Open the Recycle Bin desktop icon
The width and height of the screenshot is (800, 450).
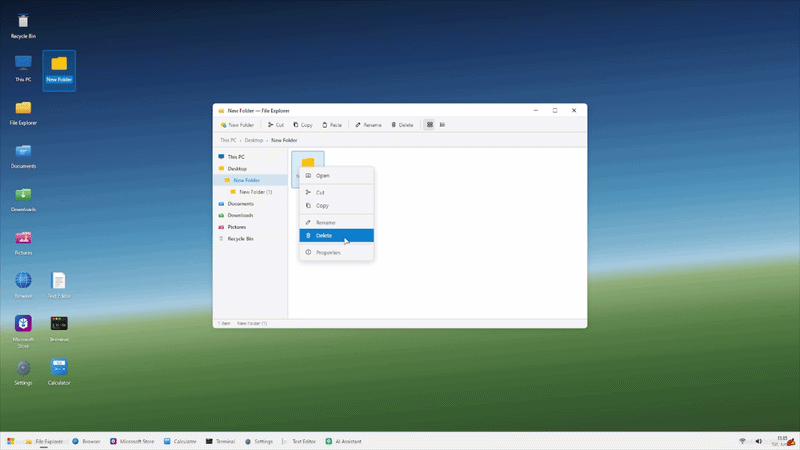pos(23,27)
